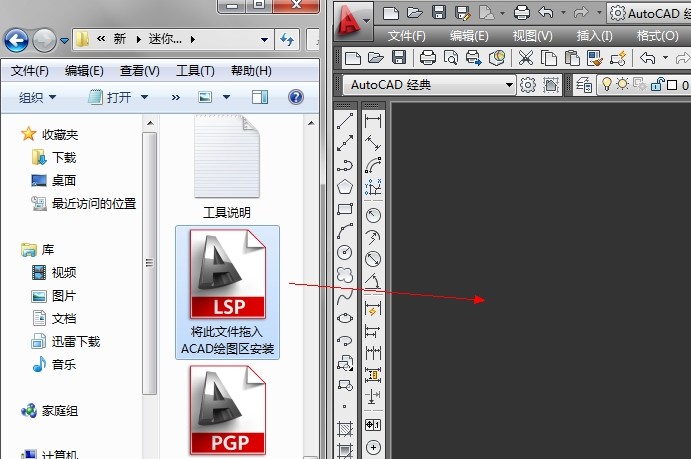Select the Polyline tool
The height and width of the screenshot is (459, 691).
[x=345, y=165]
